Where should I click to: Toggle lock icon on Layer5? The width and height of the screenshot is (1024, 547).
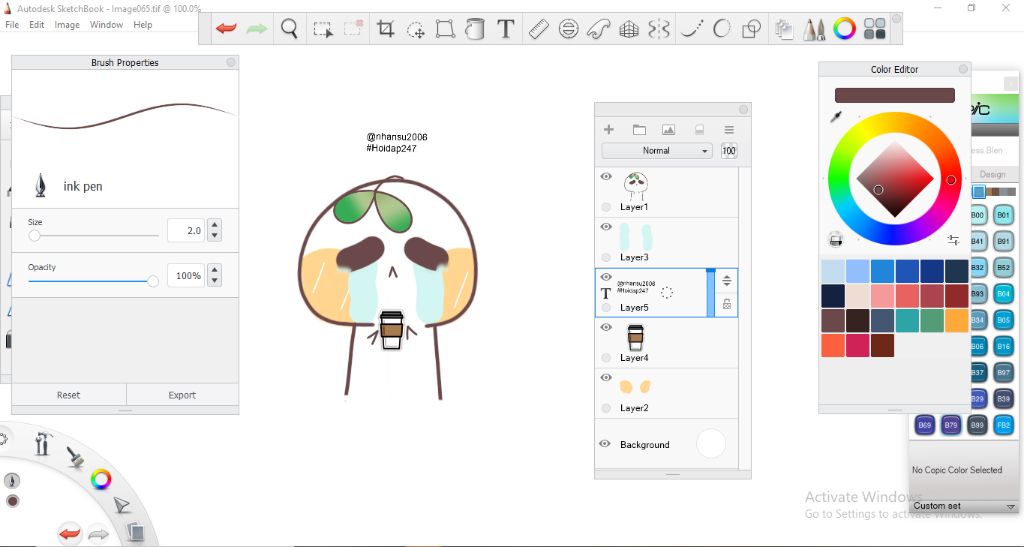pyautogui.click(x=727, y=304)
